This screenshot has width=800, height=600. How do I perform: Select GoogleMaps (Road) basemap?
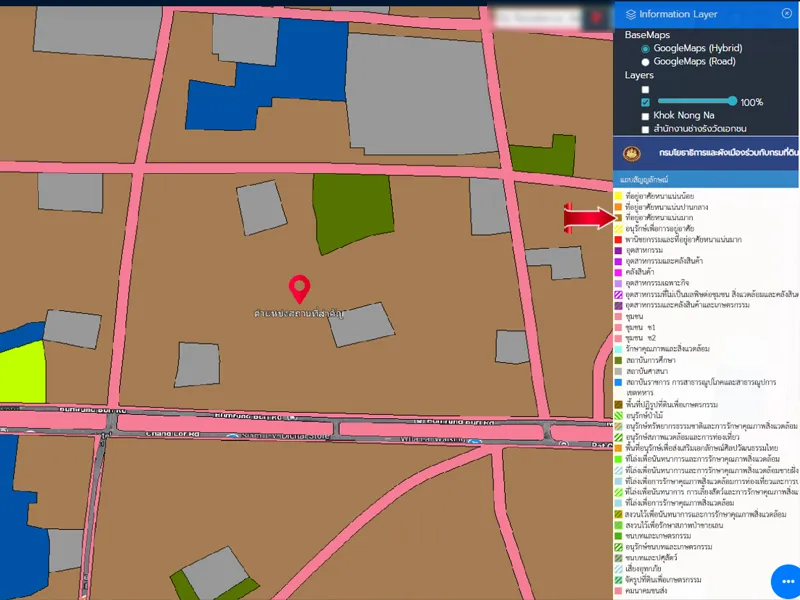click(x=646, y=62)
